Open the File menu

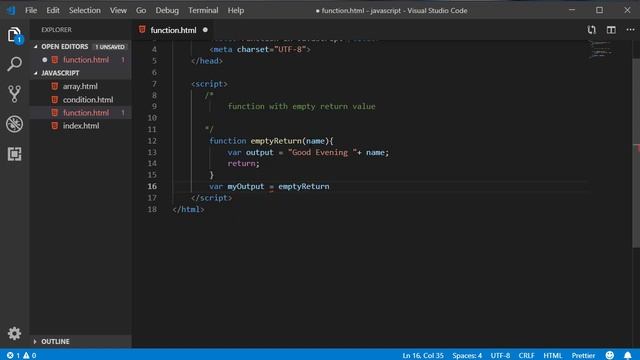(31, 10)
